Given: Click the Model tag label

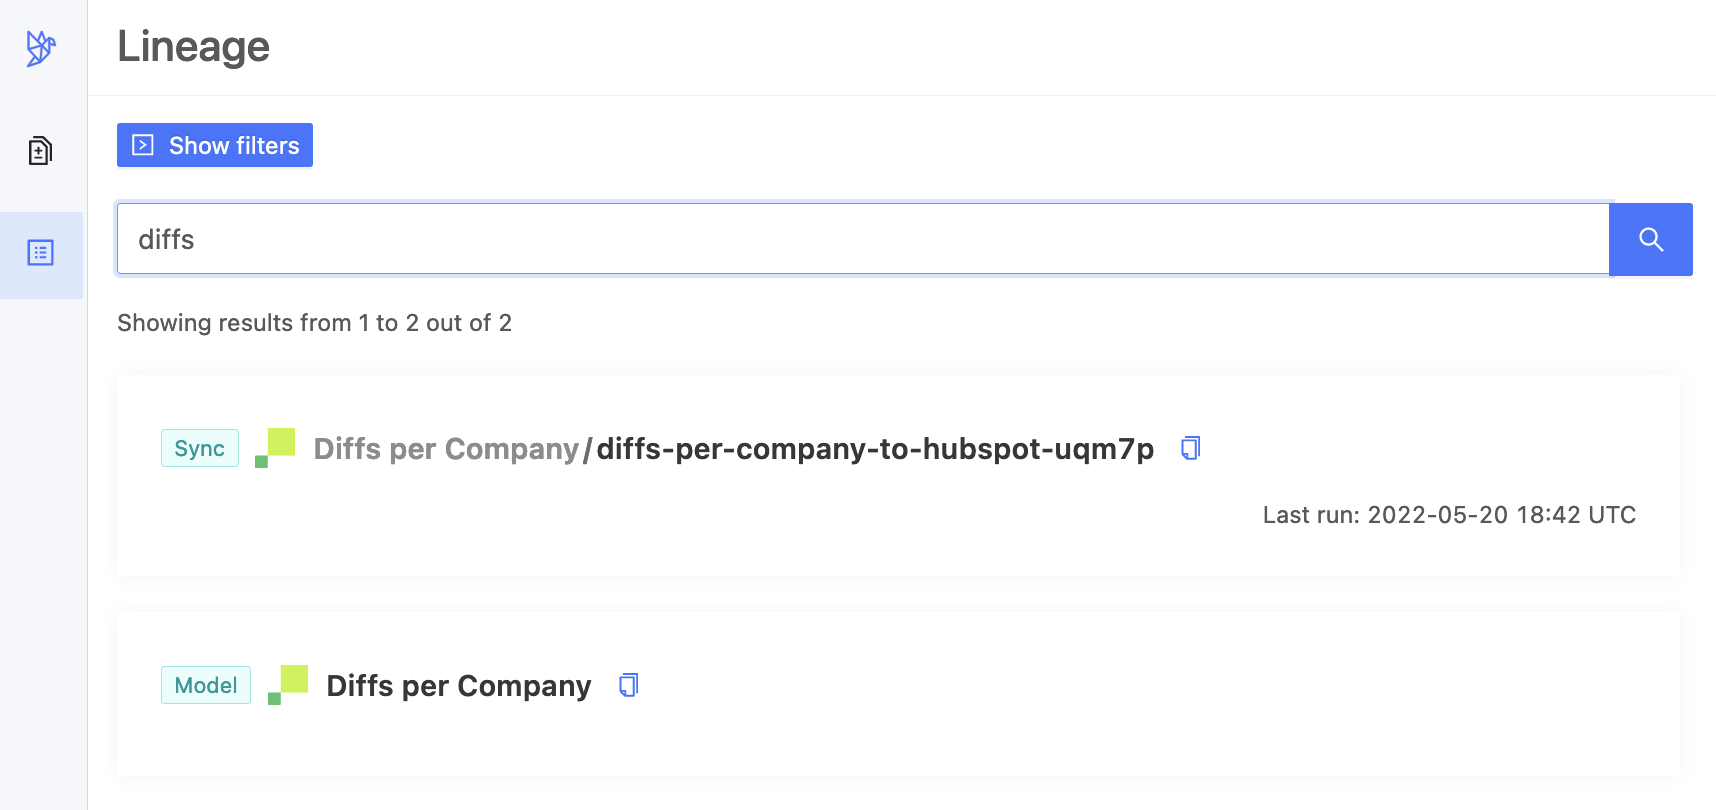Looking at the screenshot, I should coord(206,685).
